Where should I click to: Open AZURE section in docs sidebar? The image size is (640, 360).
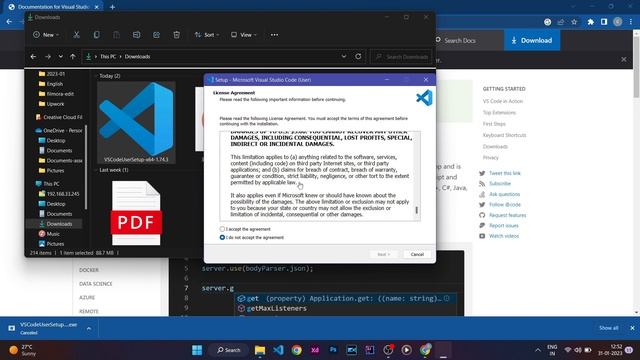(x=87, y=298)
